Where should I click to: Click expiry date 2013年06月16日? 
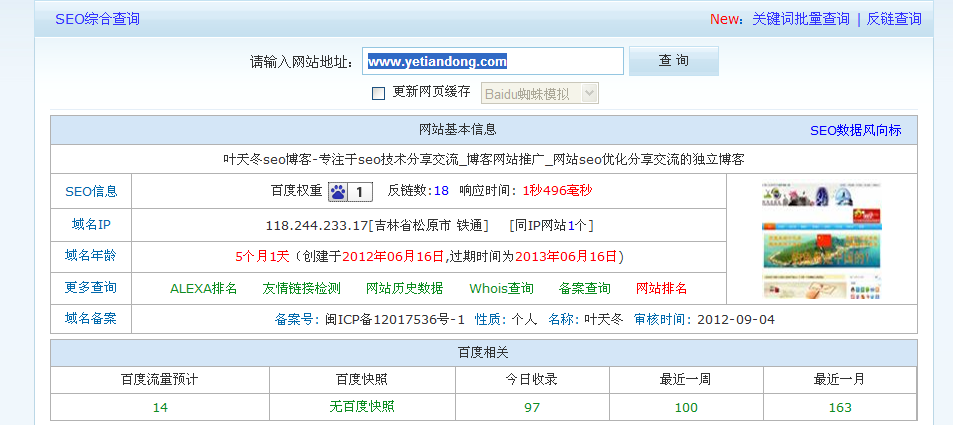[566, 257]
